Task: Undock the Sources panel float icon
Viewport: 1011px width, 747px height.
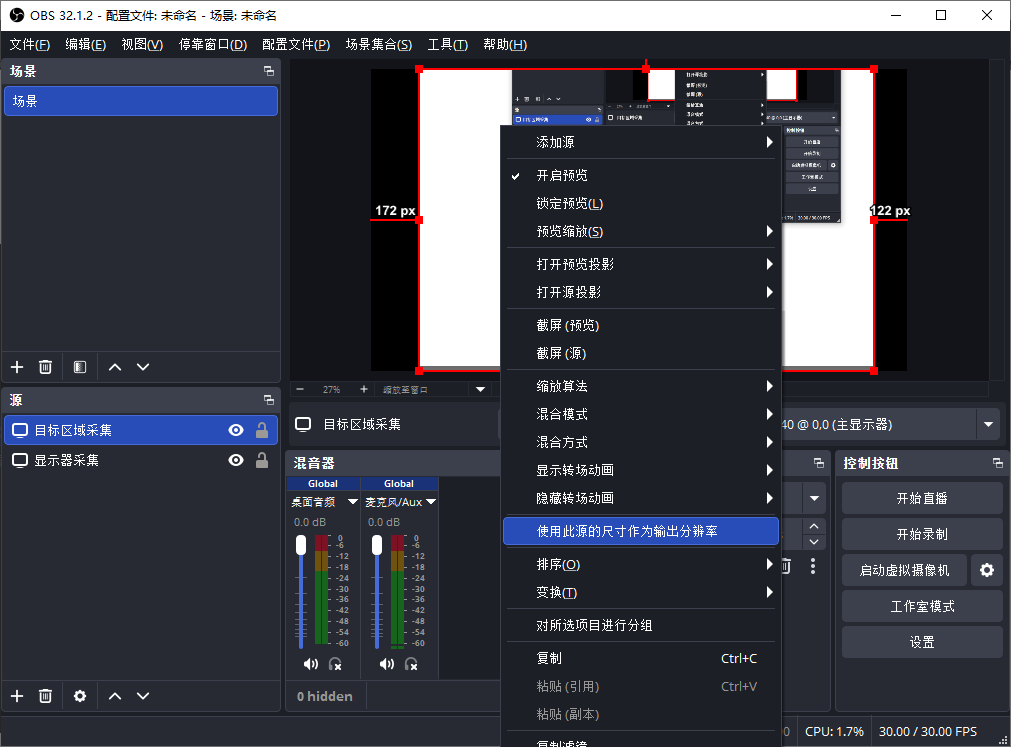Action: (269, 400)
